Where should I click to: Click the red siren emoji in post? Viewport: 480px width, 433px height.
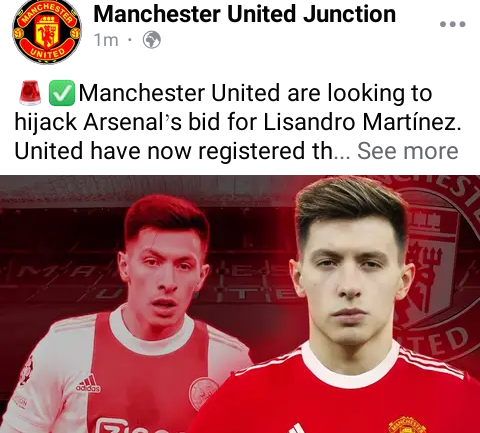pos(30,93)
